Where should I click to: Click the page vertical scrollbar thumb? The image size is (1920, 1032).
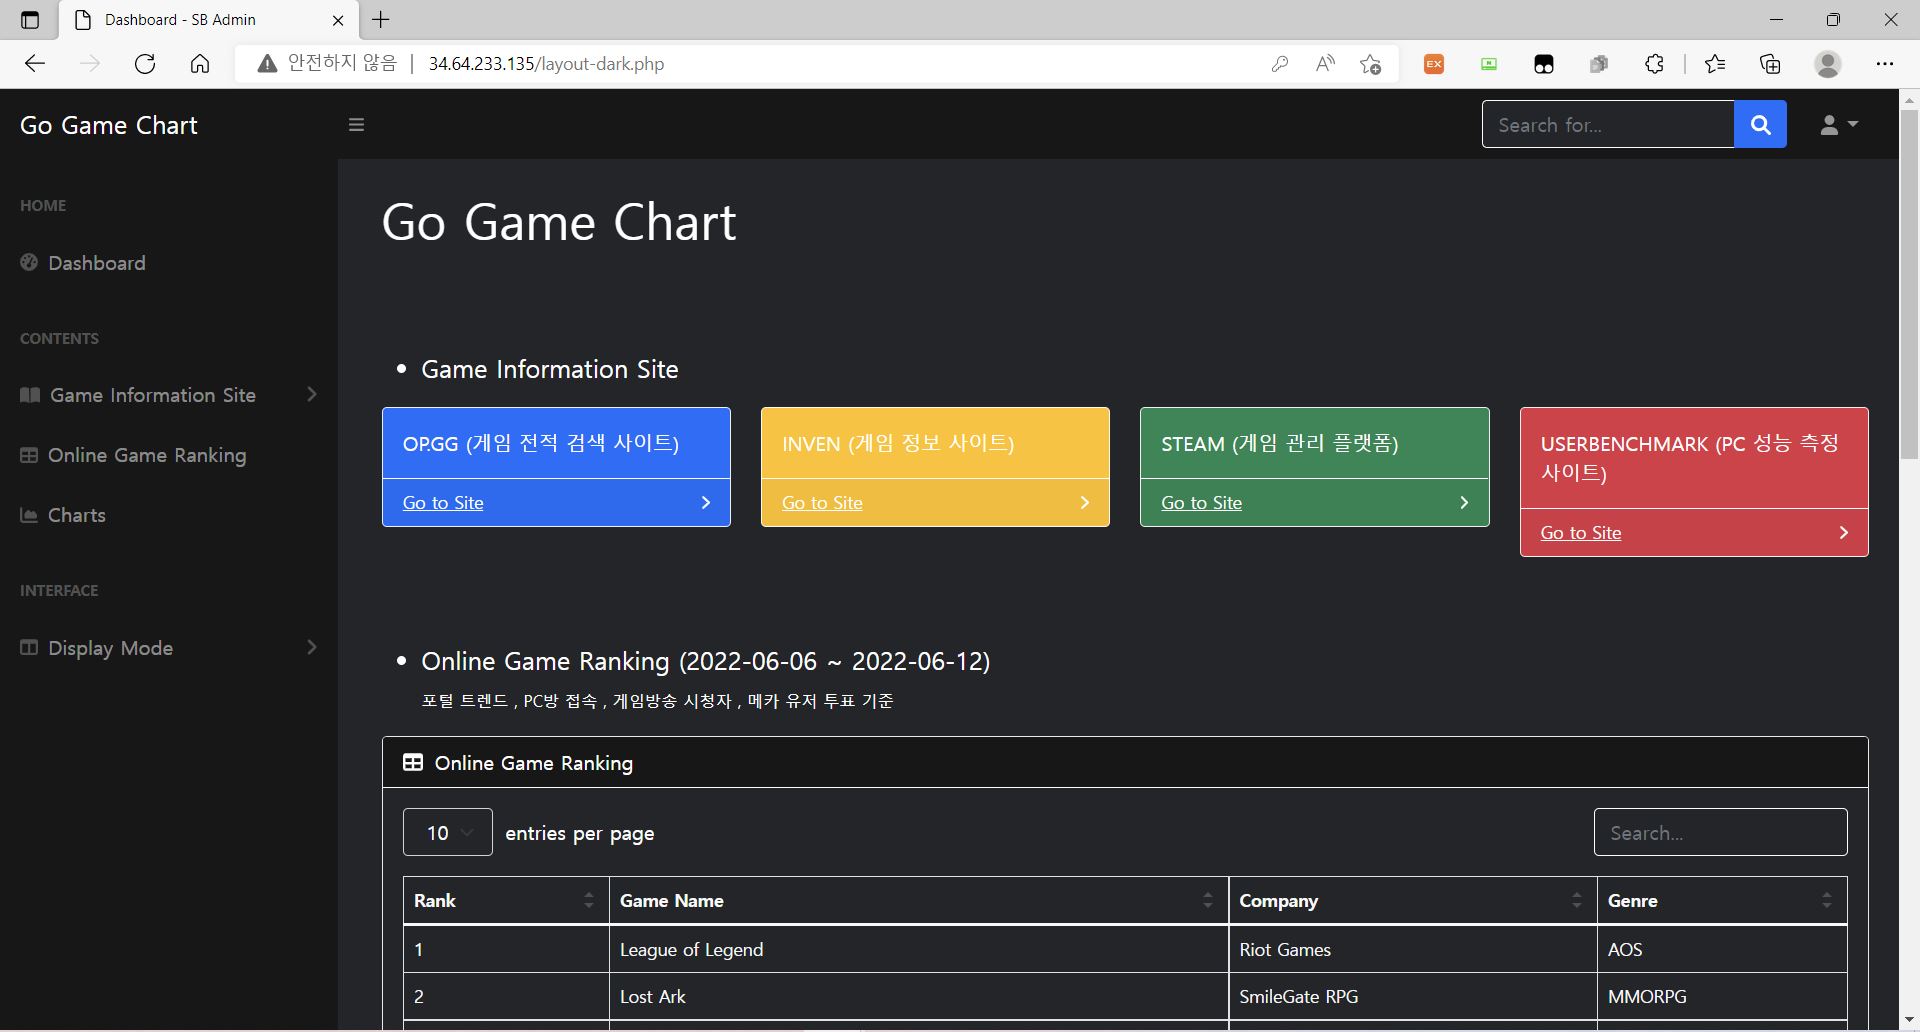click(x=1909, y=285)
